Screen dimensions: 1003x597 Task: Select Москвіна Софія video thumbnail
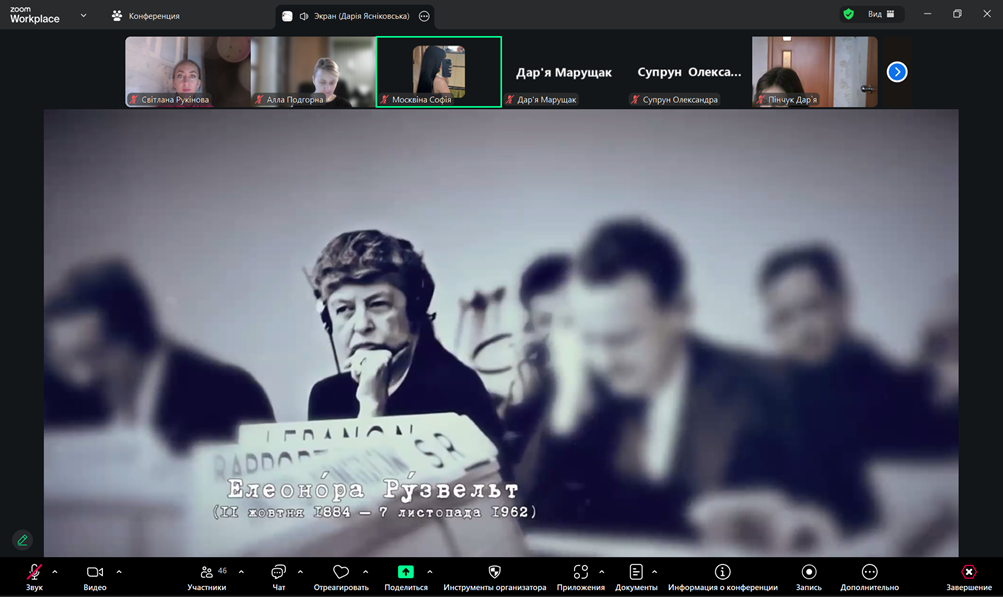point(438,71)
